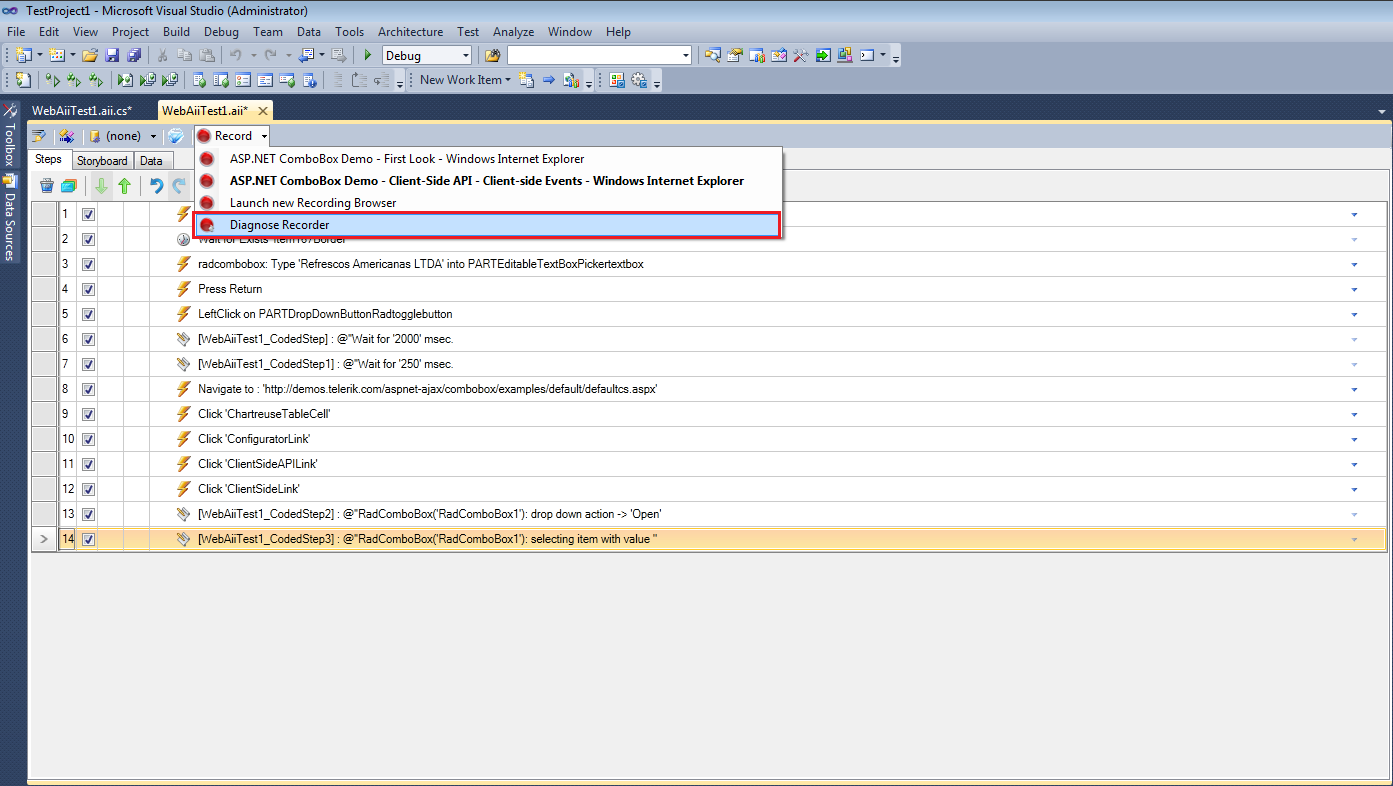
Task: Click the New Project toolbar icon
Action: (22, 55)
